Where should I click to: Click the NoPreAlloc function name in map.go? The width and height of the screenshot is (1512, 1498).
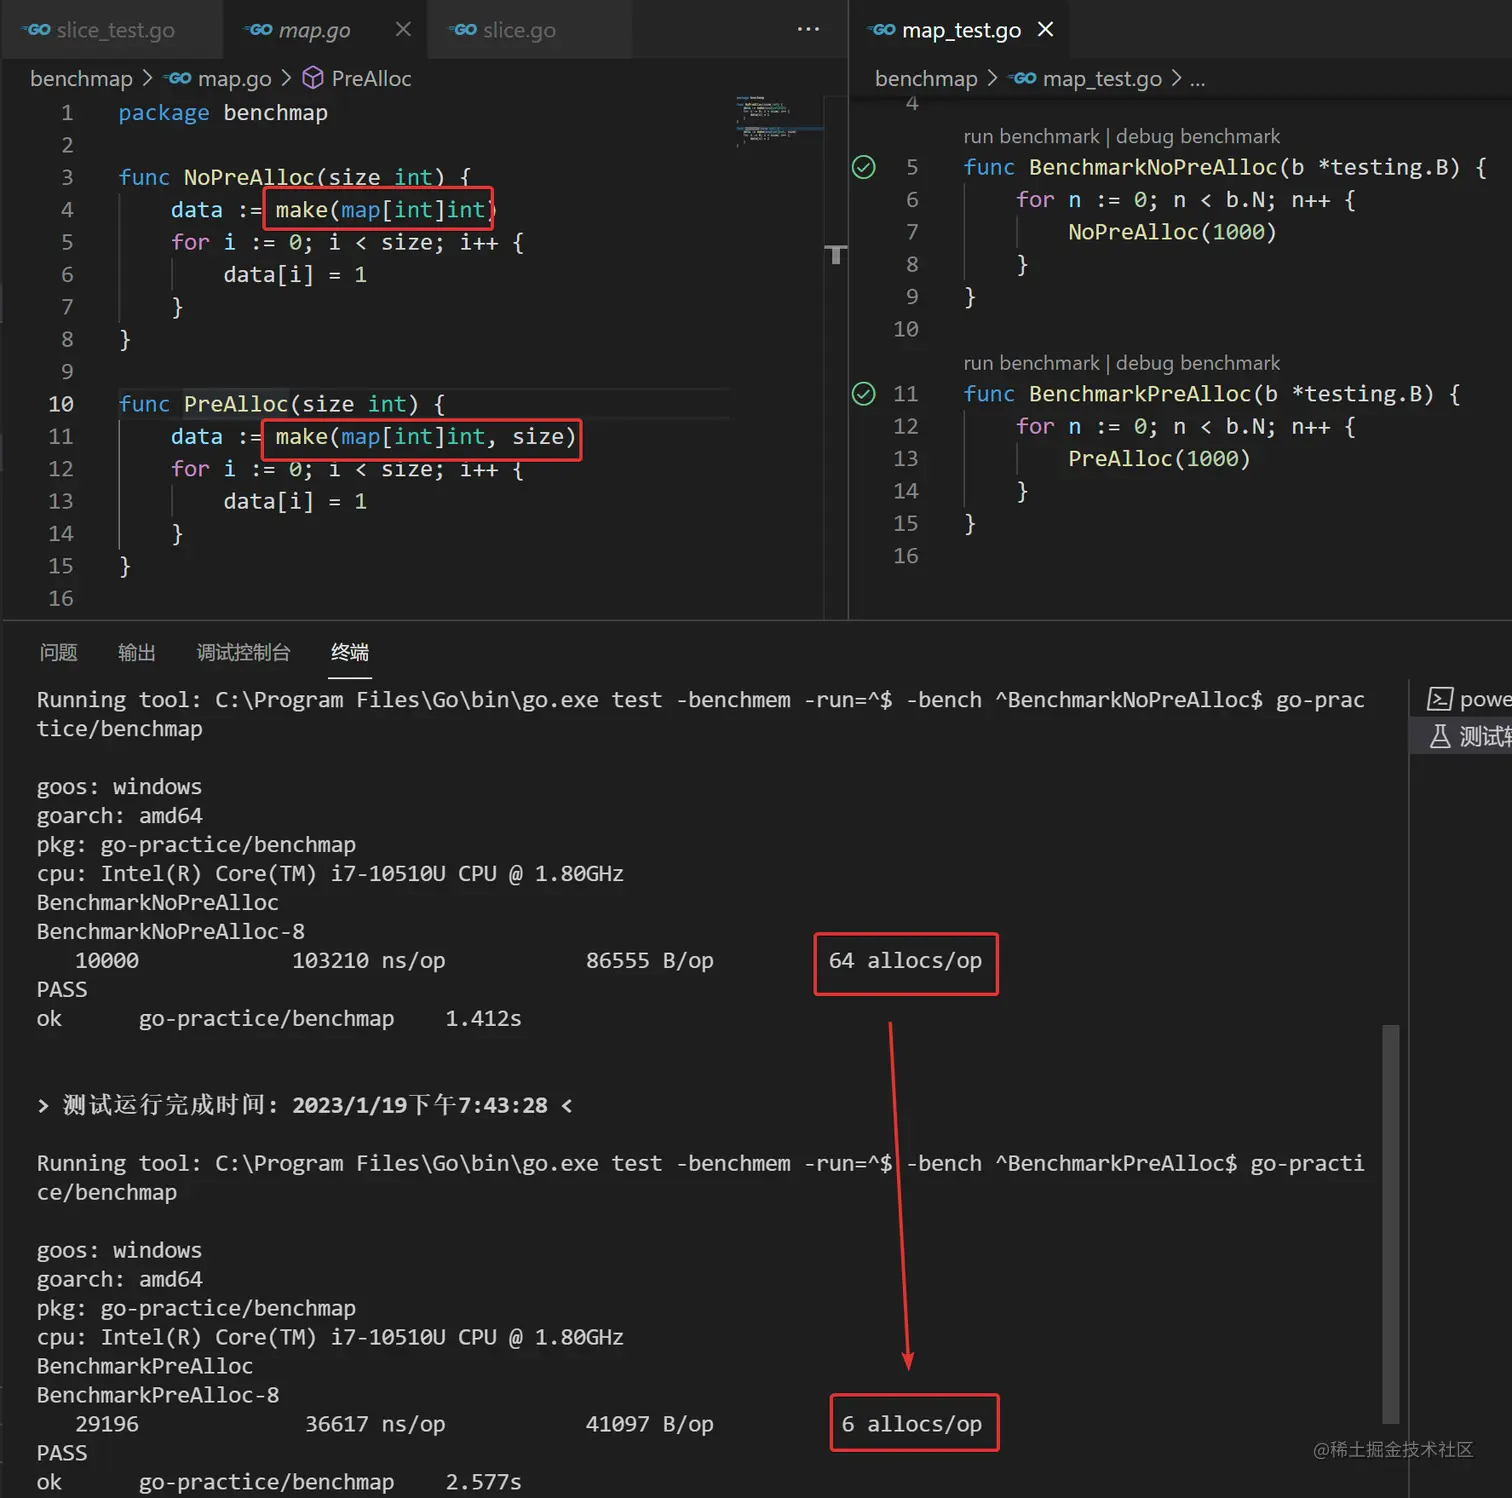pyautogui.click(x=249, y=177)
